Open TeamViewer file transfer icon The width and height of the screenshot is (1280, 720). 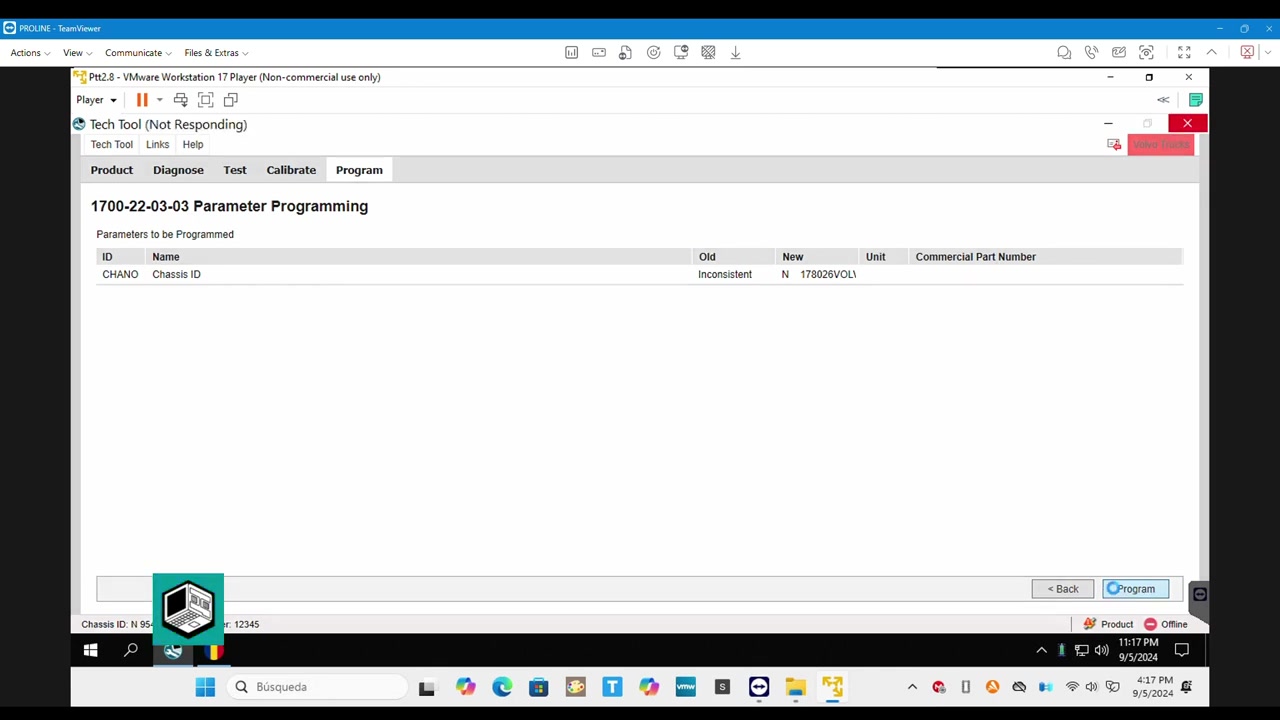tap(625, 52)
